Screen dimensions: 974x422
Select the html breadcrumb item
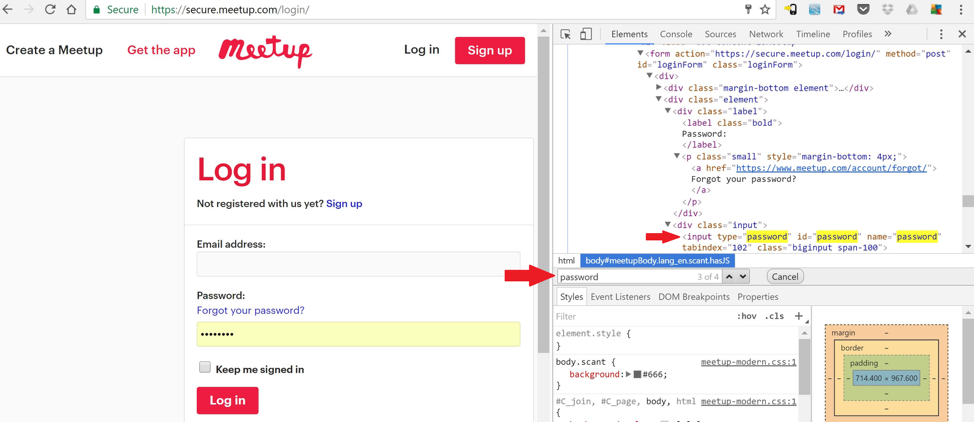pyautogui.click(x=566, y=260)
